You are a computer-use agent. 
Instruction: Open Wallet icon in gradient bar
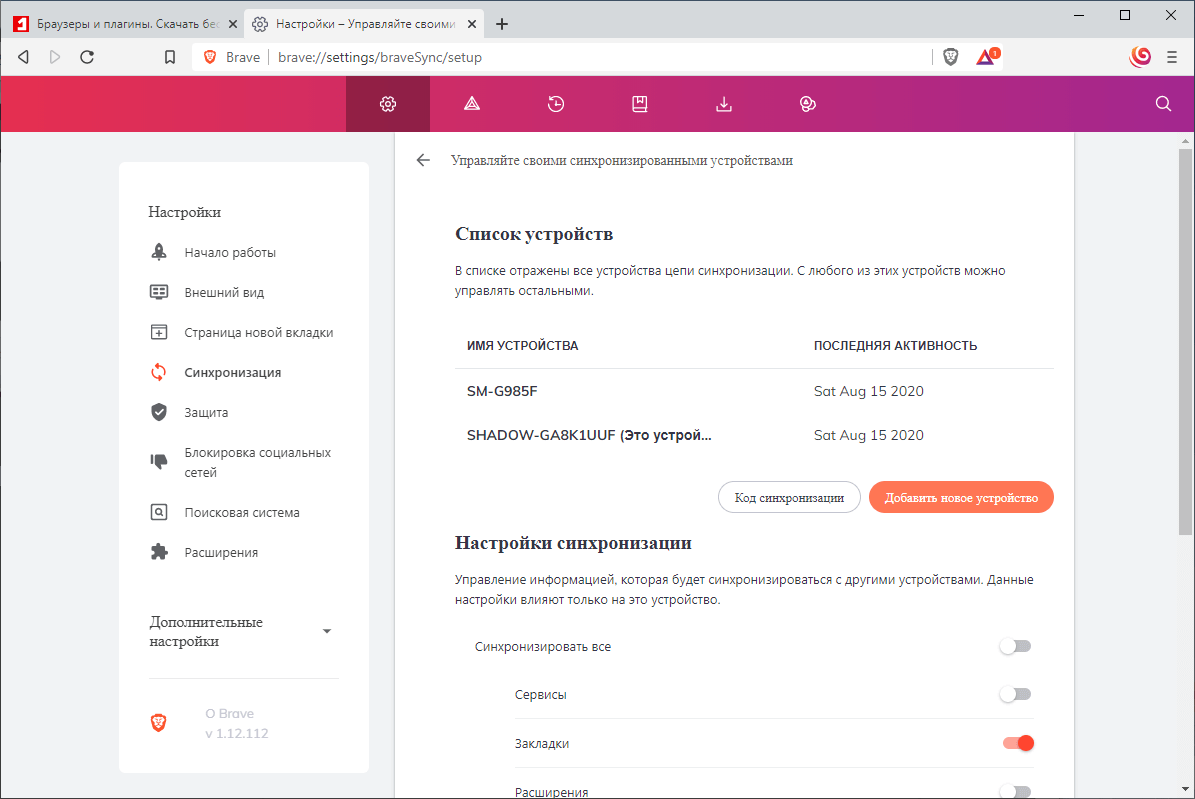coord(808,104)
